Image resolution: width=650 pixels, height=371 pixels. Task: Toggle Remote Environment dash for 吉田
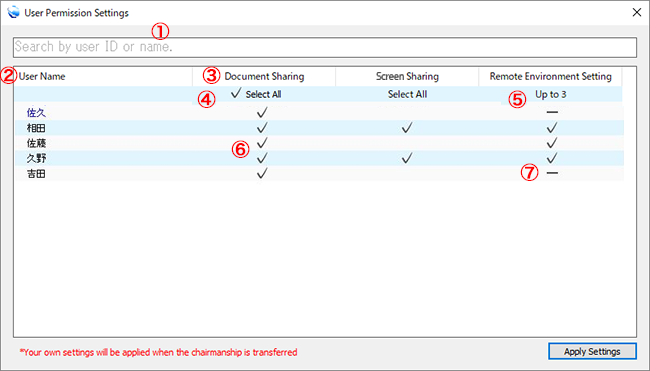[x=552, y=173]
